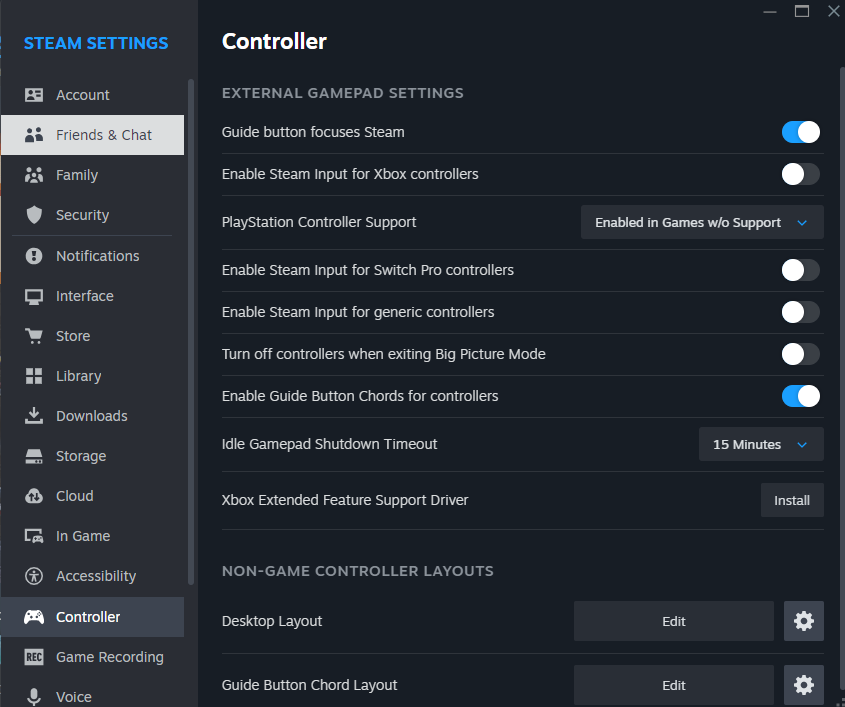Click the Controller gamepad icon
The width and height of the screenshot is (845, 707).
[34, 617]
